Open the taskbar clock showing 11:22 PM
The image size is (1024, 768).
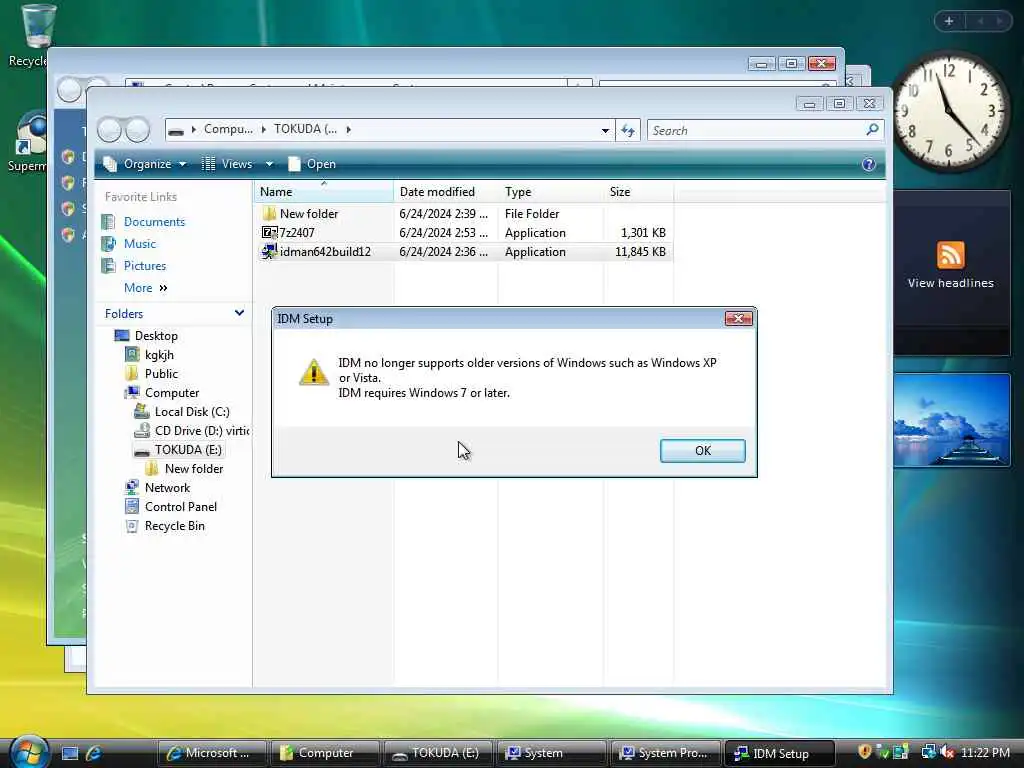point(985,752)
